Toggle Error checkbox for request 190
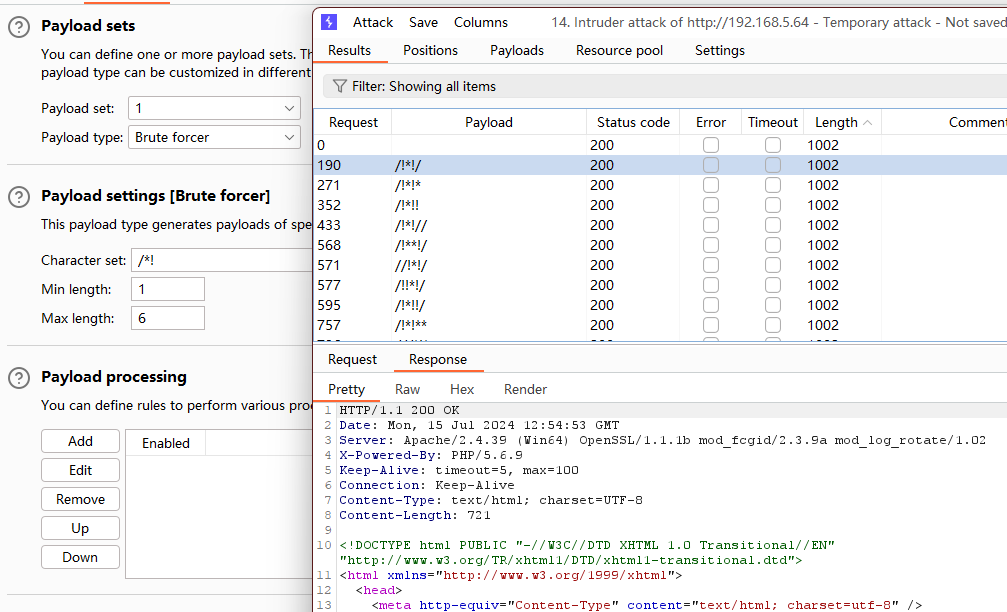Screen dimensions: 1007x612 710,165
